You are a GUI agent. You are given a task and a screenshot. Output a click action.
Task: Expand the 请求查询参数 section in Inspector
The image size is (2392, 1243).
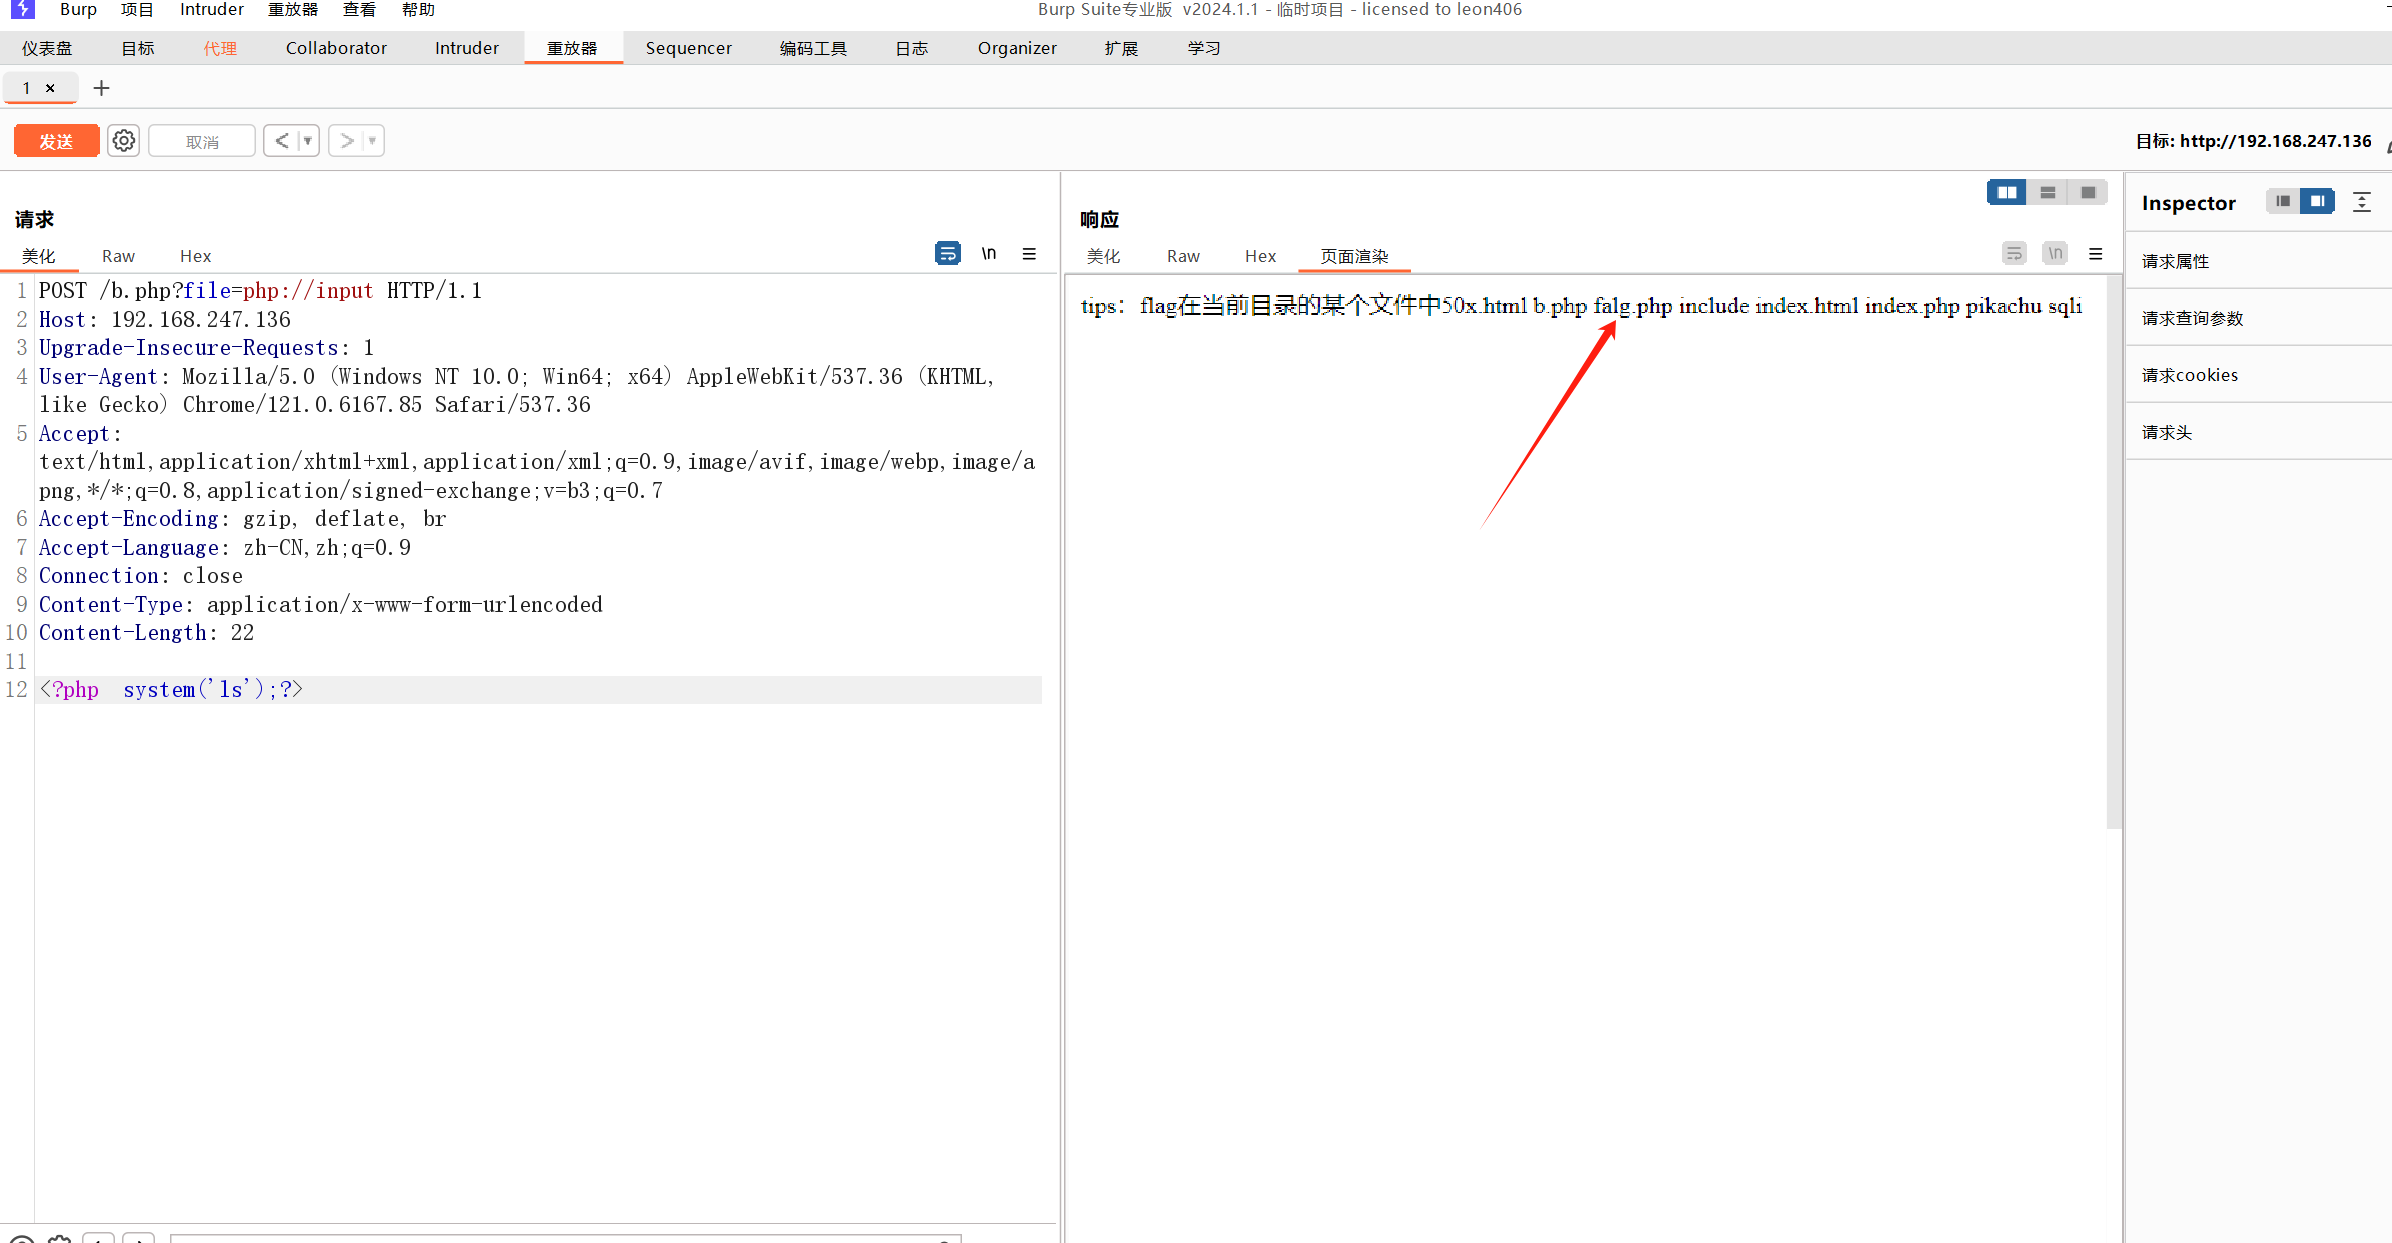(2192, 318)
